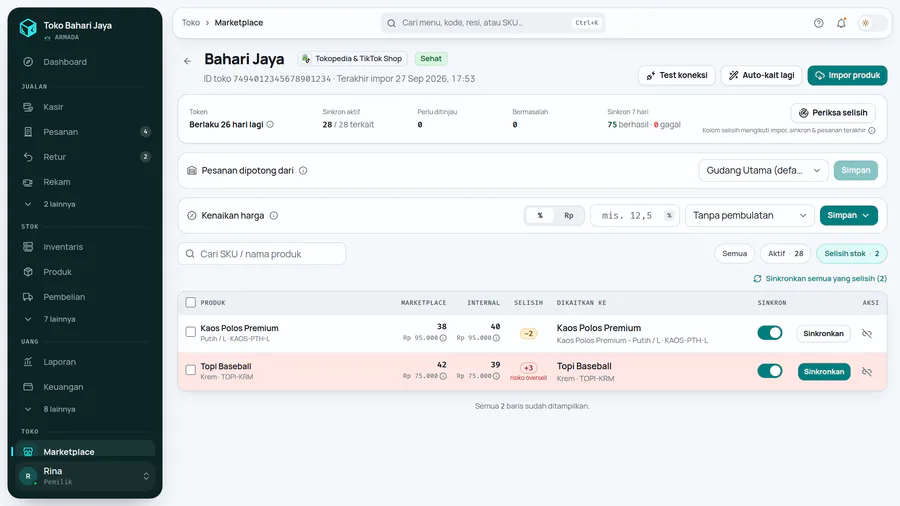Click the Pembelian truck icon
Screen dimensions: 900x506
(28, 297)
